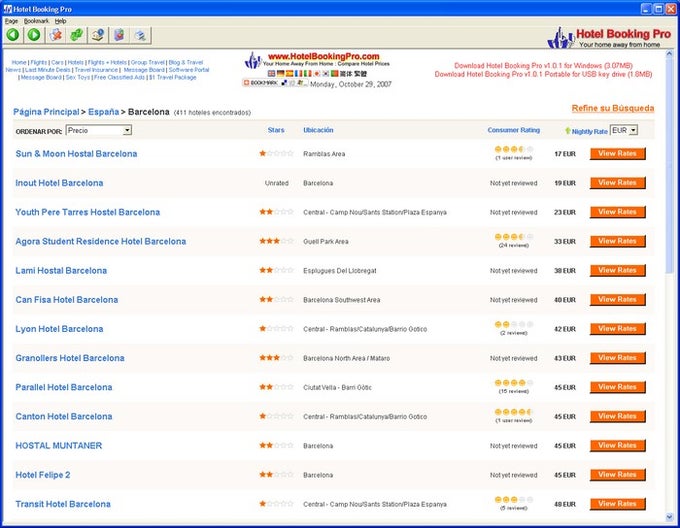
Task: Click the Esplugues Del Llobregat location text
Action: click(340, 271)
